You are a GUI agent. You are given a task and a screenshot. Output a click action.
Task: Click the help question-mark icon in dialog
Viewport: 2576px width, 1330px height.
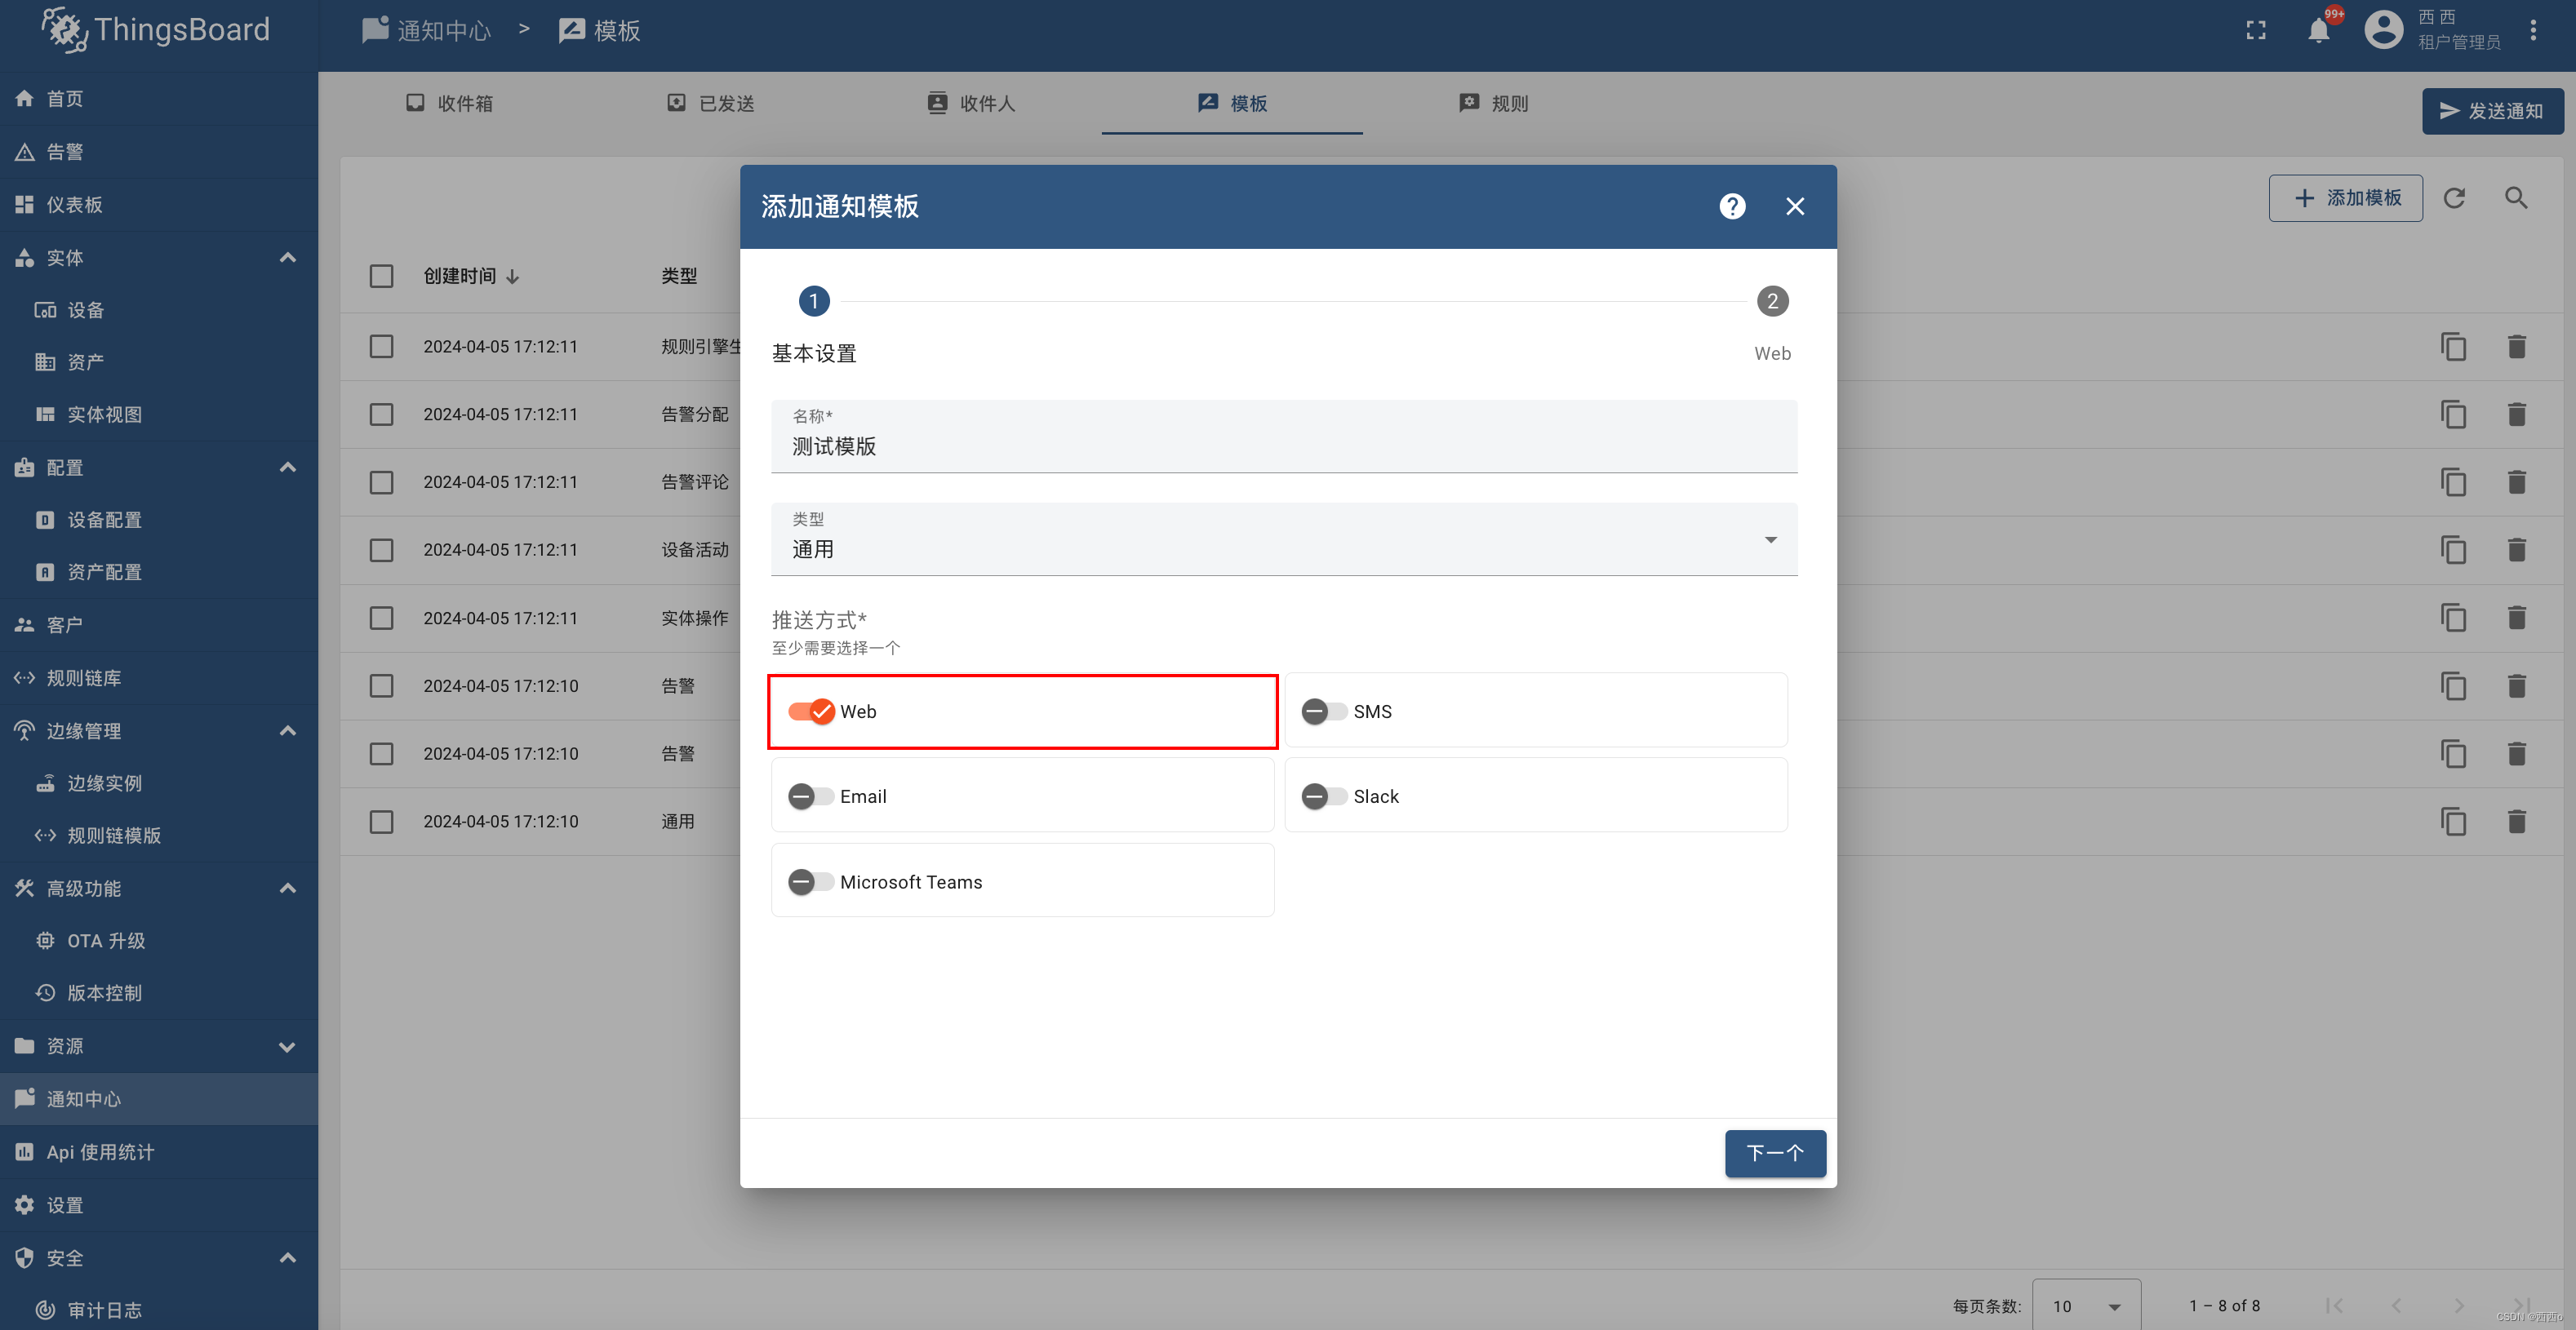click(x=1732, y=206)
